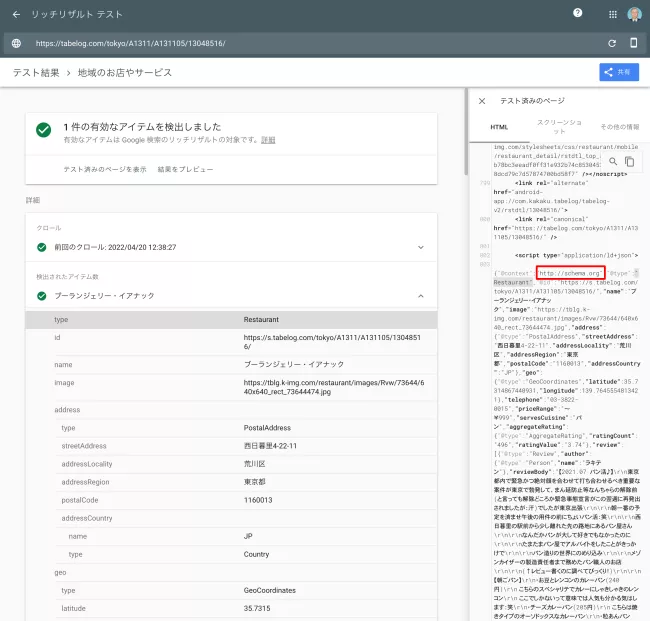Click the reload test icon
The image size is (650, 621).
pyautogui.click(x=612, y=43)
